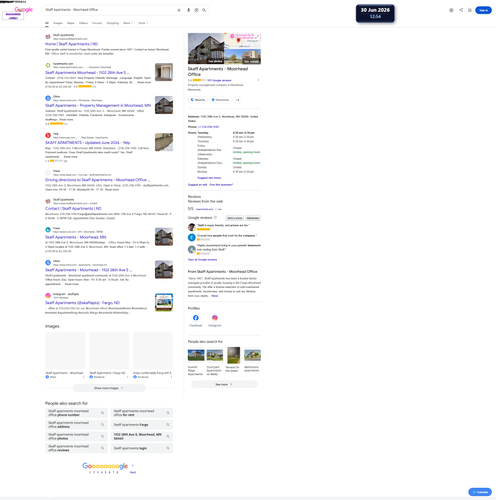Viewport: 499px width, 500px height.
Task: Open 'Home | Skaff Apartments | ND' result
Action: pos(72,44)
